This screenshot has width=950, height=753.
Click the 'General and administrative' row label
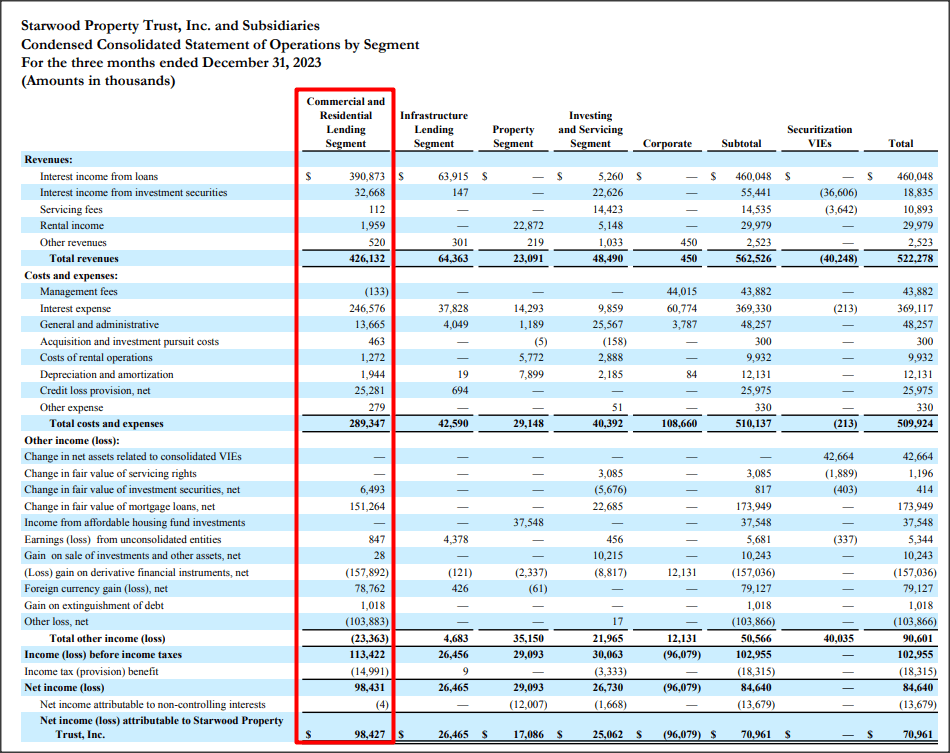point(99,325)
